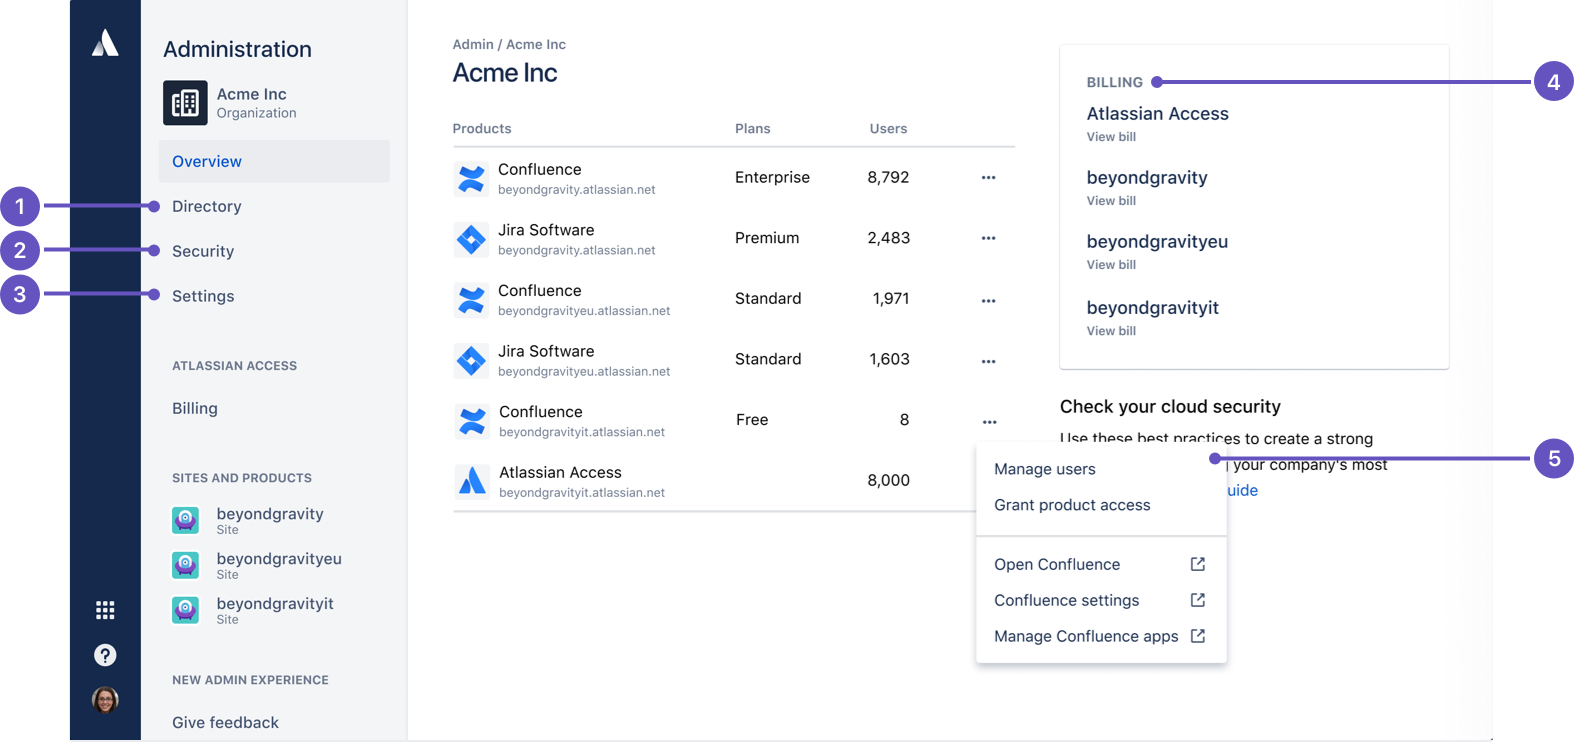Open more actions for Jira Software with 1,603 users
The image size is (1574, 742).
coord(988,361)
